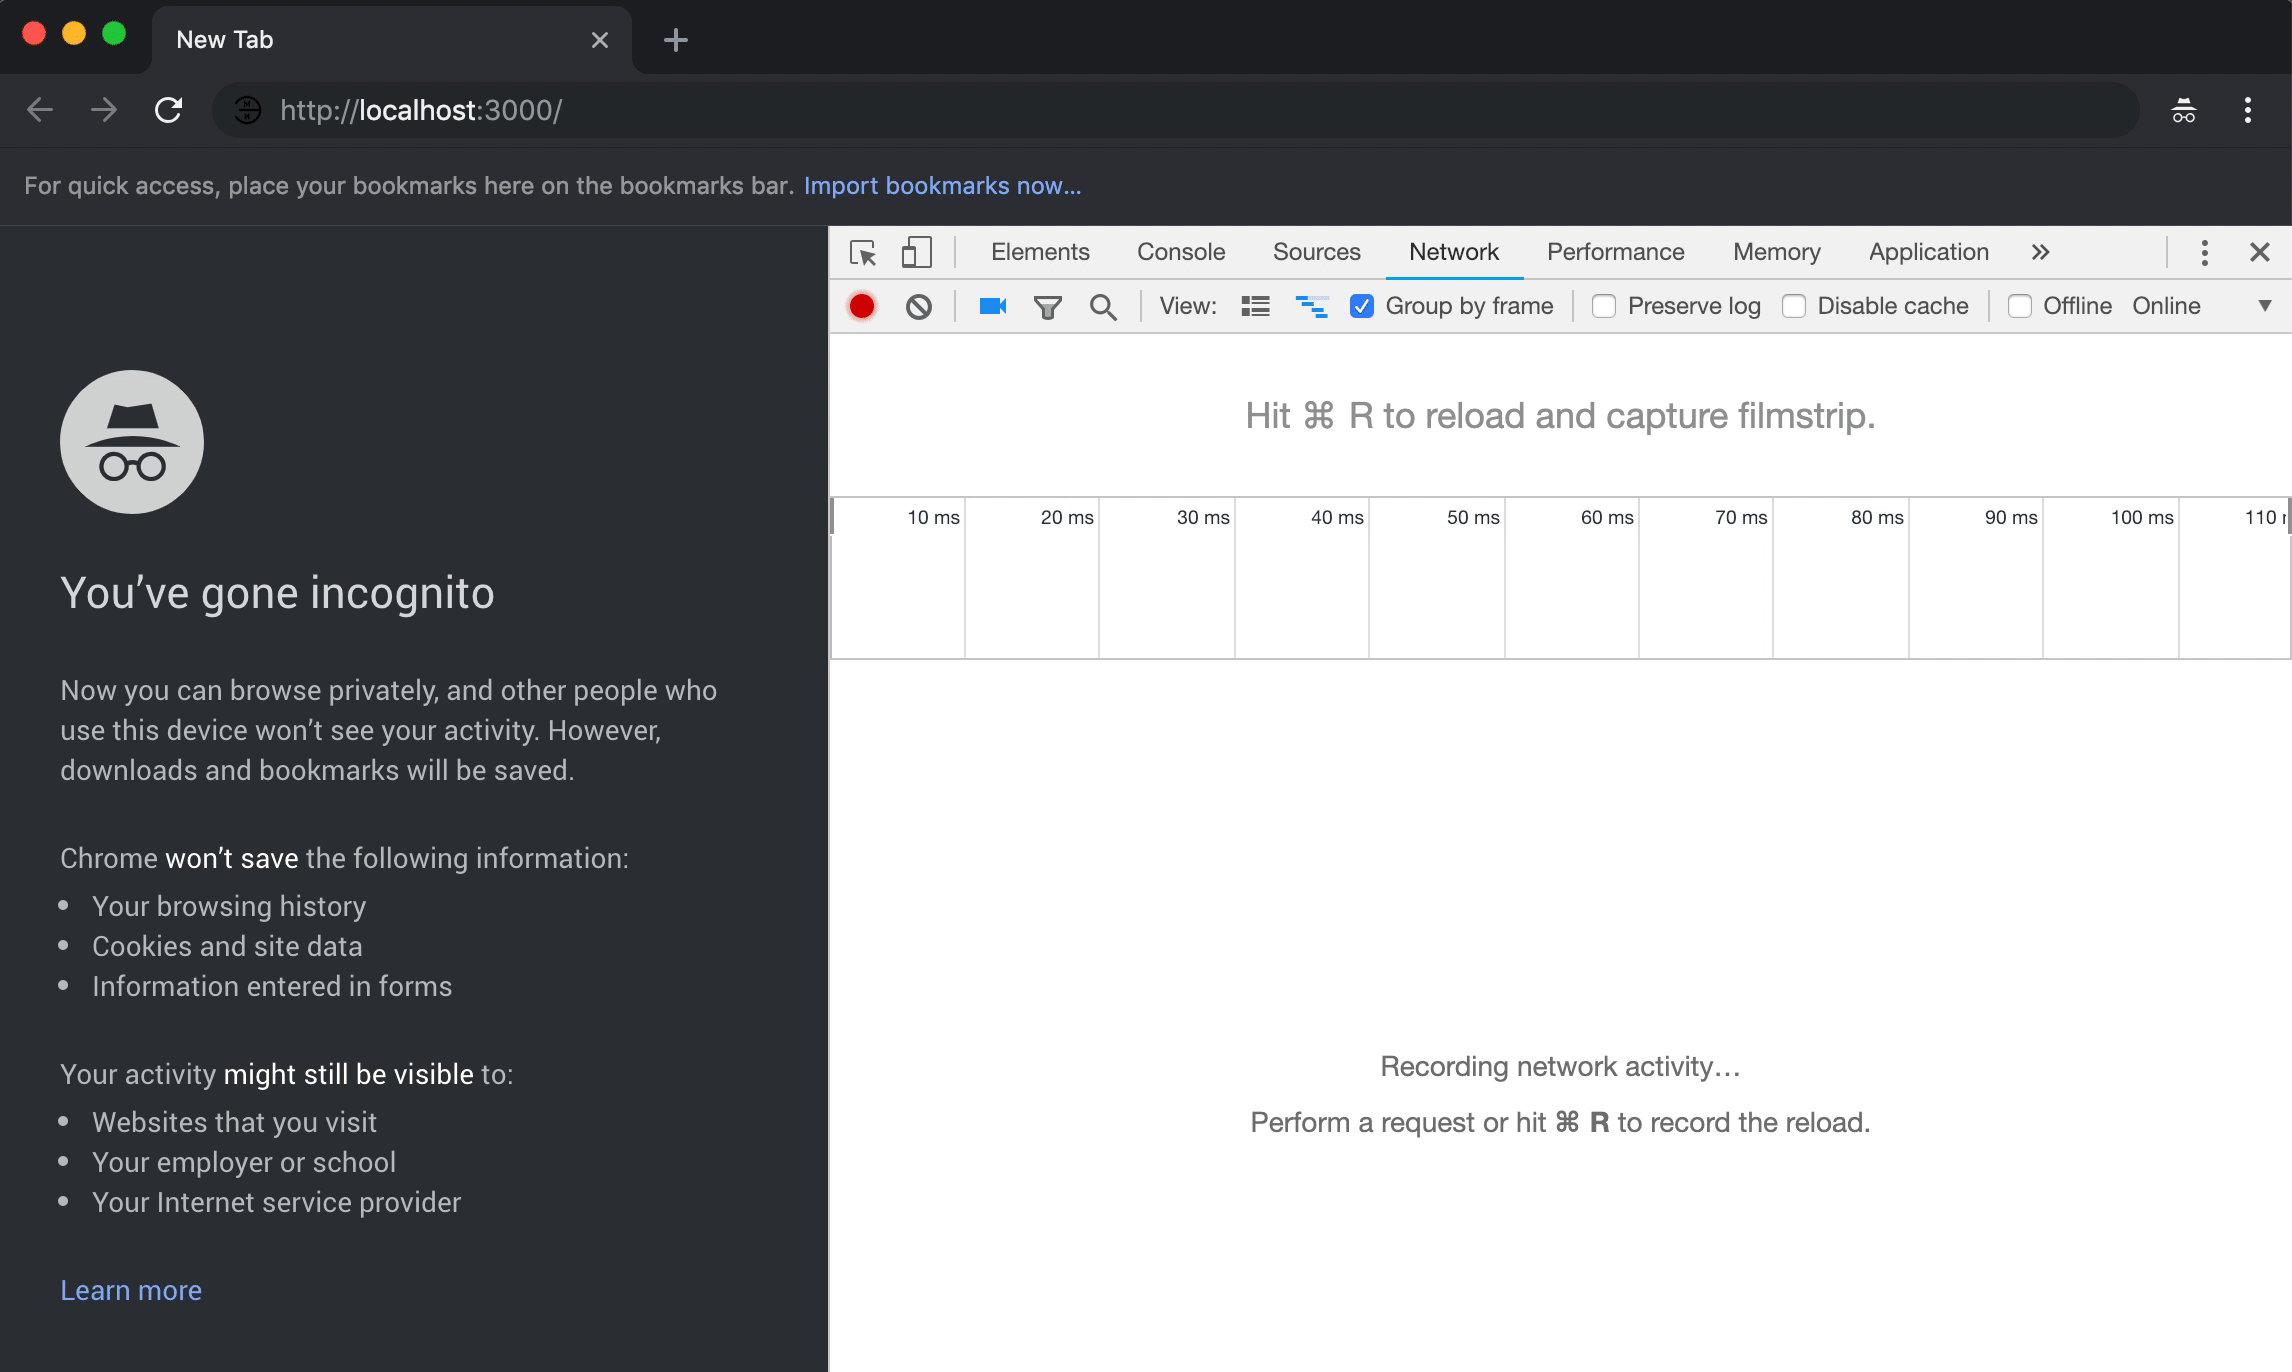
Task: Open Chrome main three-dot menu
Action: [2247, 110]
